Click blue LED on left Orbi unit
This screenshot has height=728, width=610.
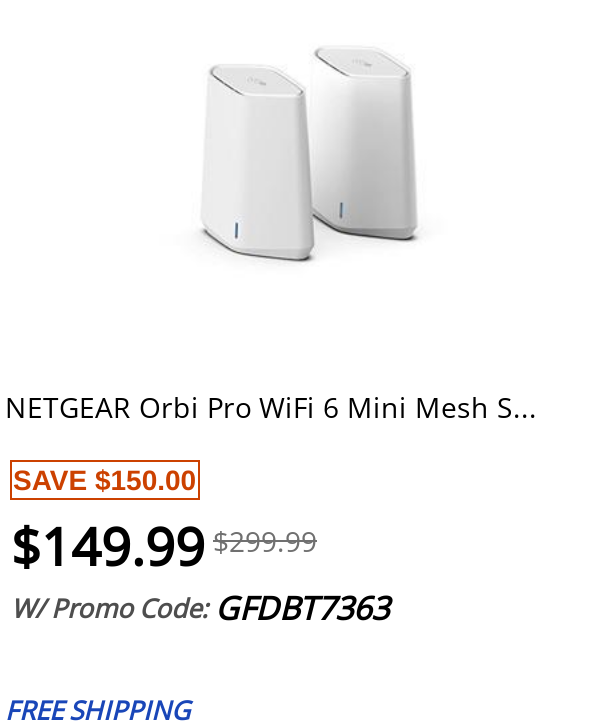[x=237, y=230]
